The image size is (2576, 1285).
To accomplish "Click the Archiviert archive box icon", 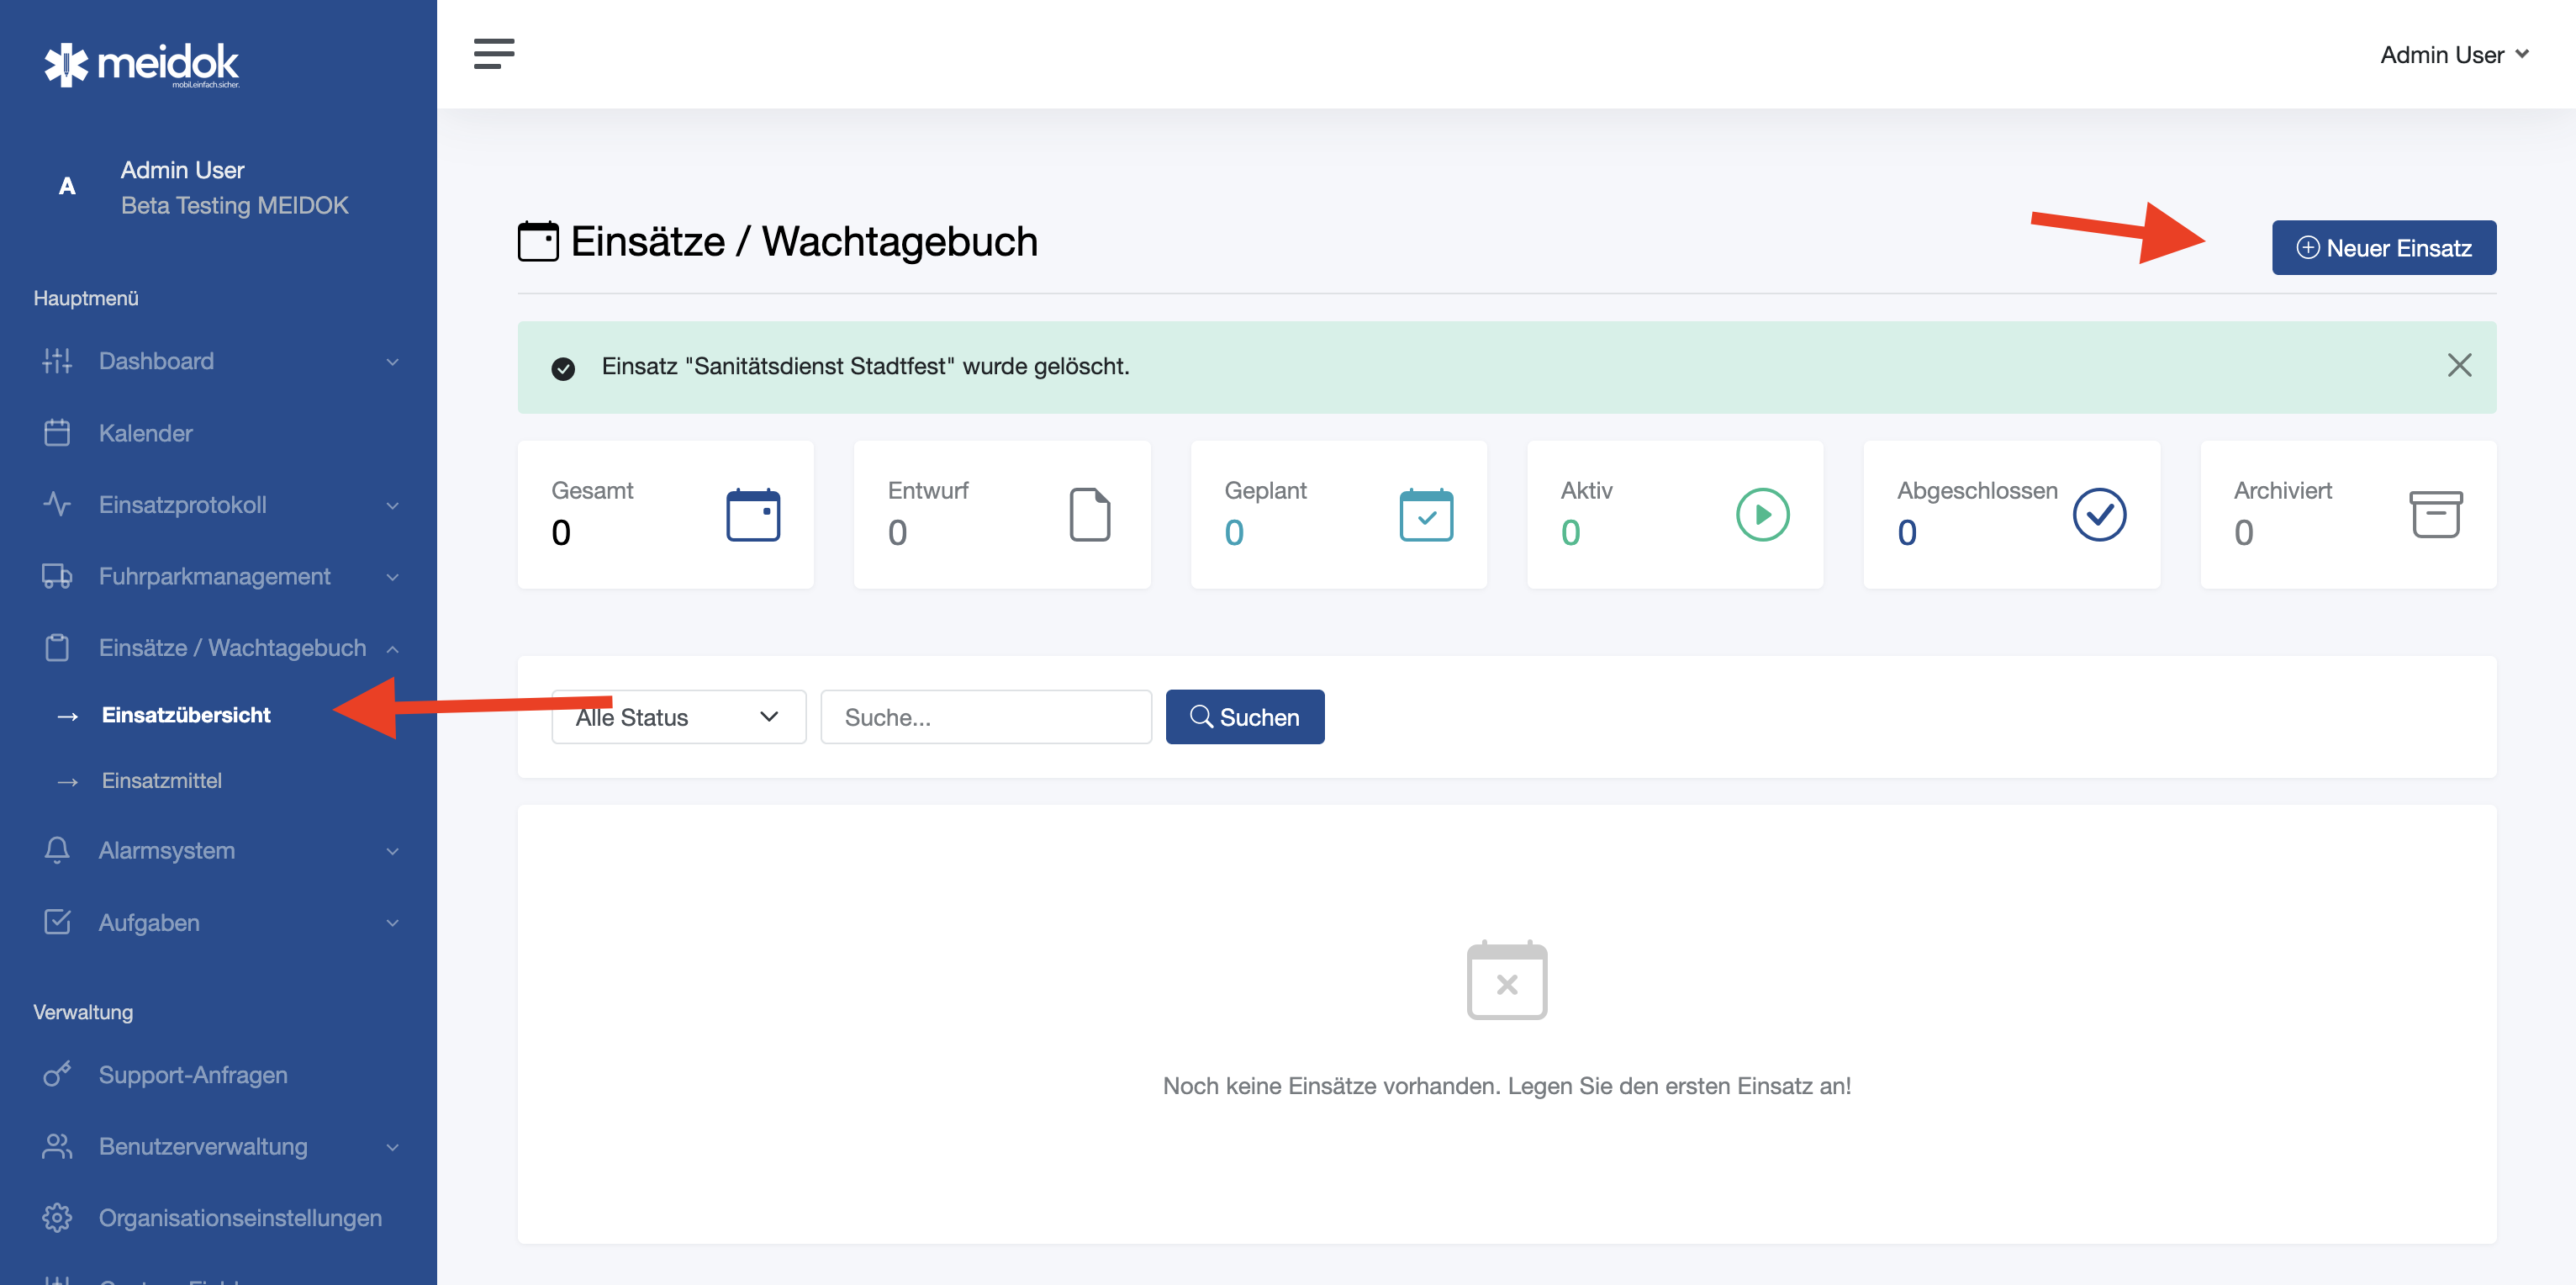I will click(2436, 515).
